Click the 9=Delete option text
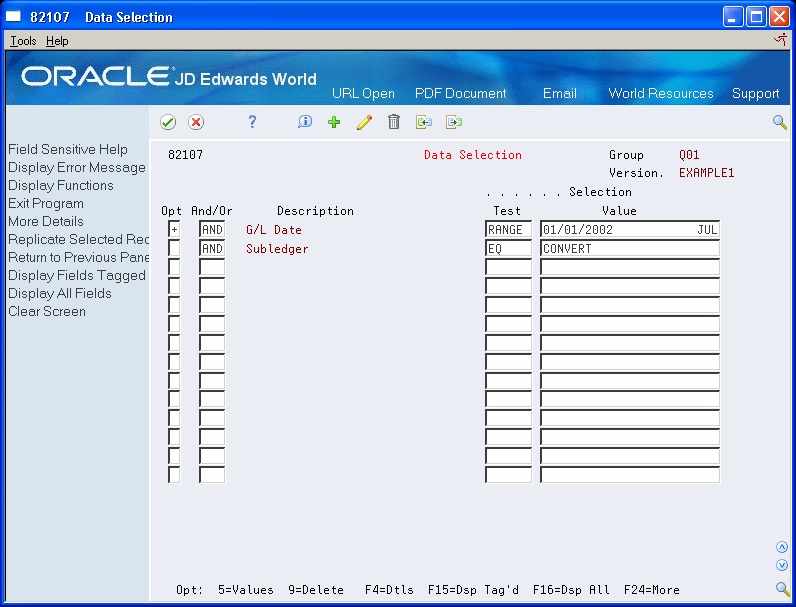 coord(316,590)
